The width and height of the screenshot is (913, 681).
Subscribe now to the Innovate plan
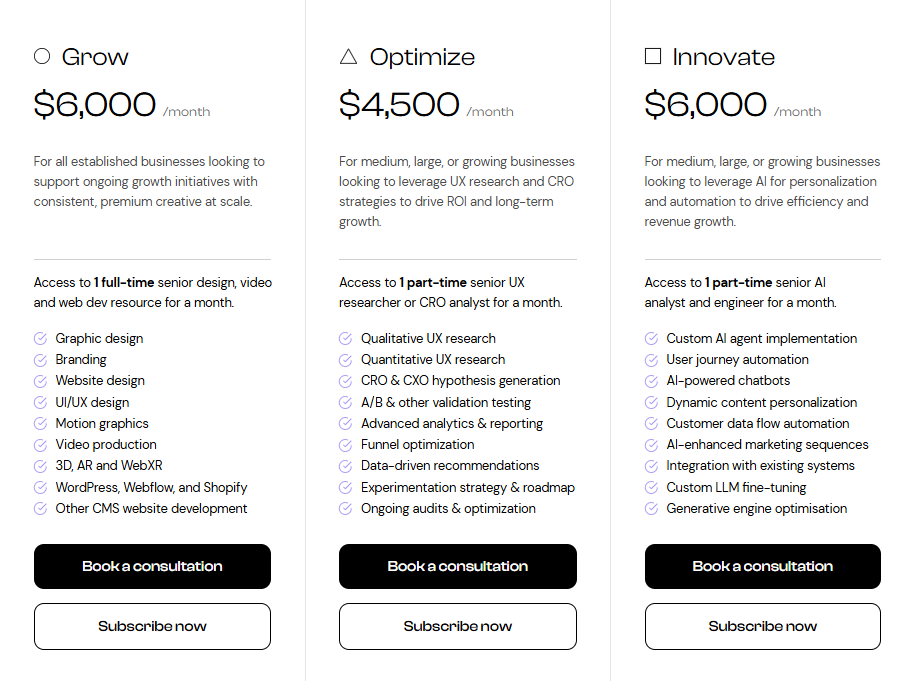point(763,627)
